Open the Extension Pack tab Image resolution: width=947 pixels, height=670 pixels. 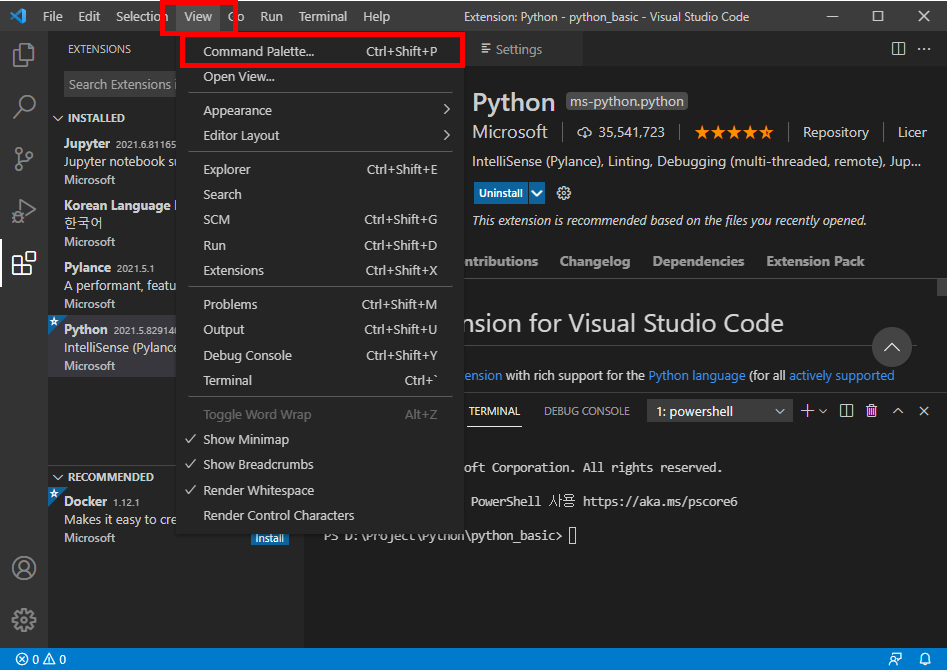pos(815,262)
